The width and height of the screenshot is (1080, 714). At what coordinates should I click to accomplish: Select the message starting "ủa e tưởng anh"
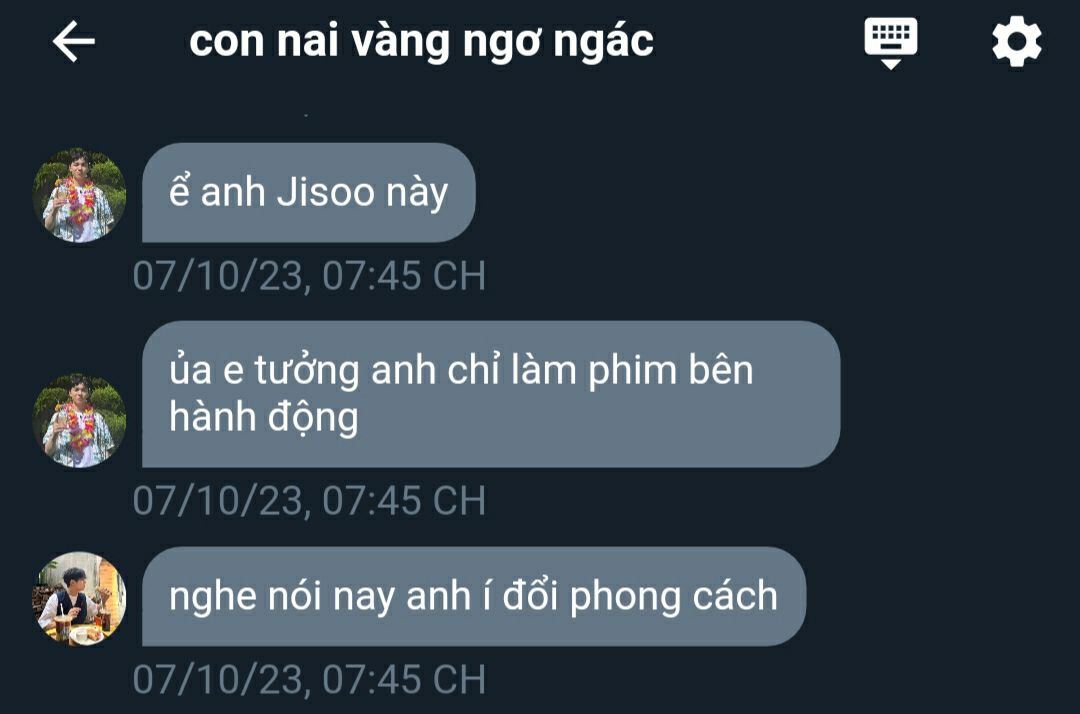[x=491, y=394]
